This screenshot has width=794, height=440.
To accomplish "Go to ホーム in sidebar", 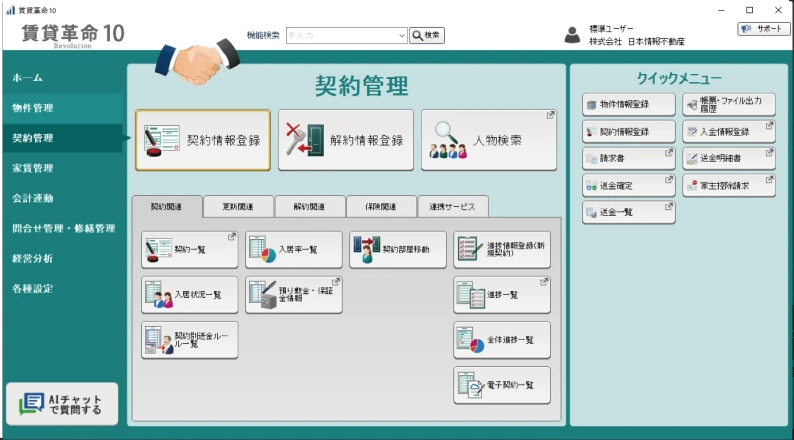I will (x=62, y=78).
